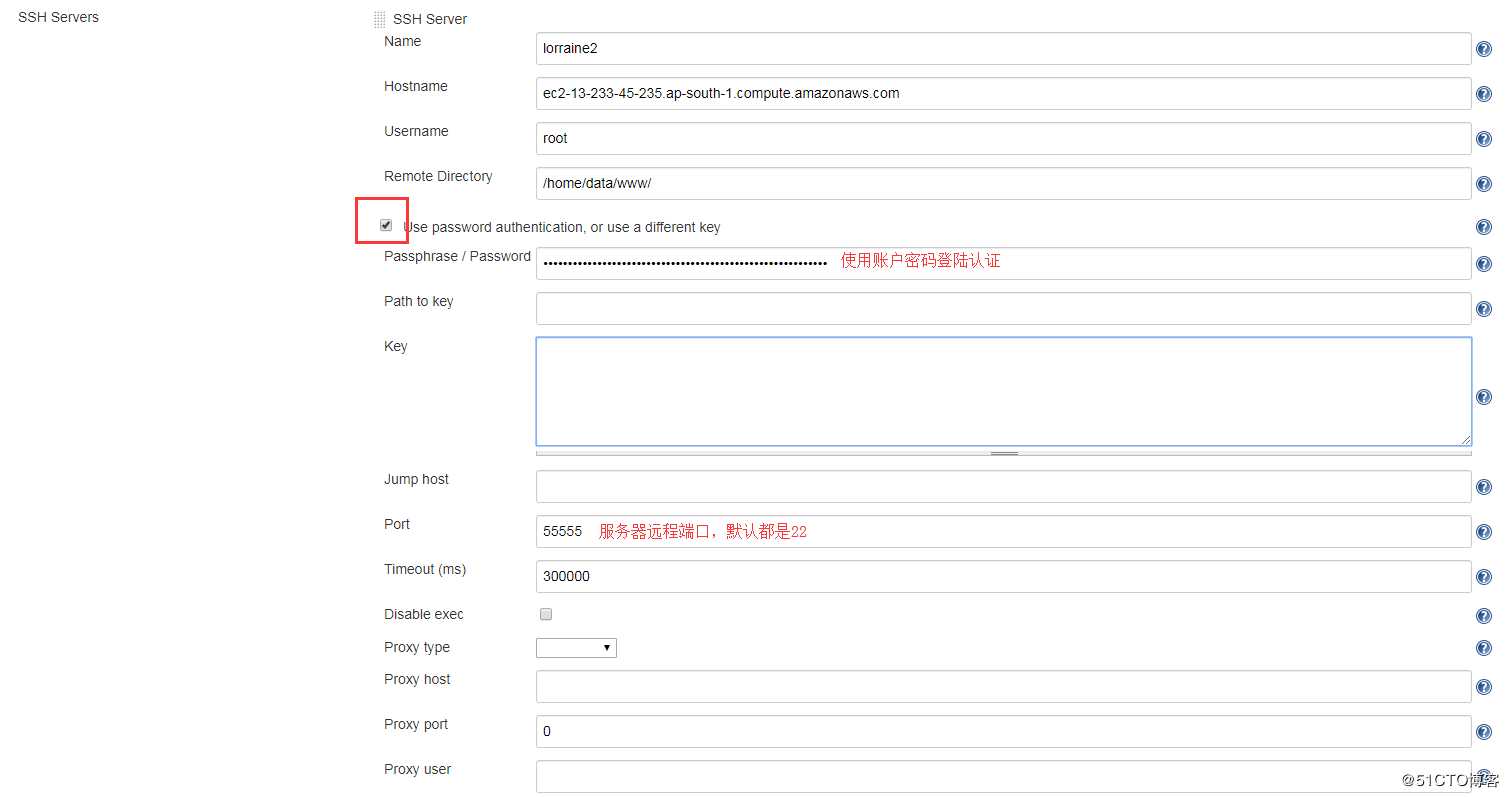Focus the Proxy user input
1509x797 pixels.
tap(1003, 776)
